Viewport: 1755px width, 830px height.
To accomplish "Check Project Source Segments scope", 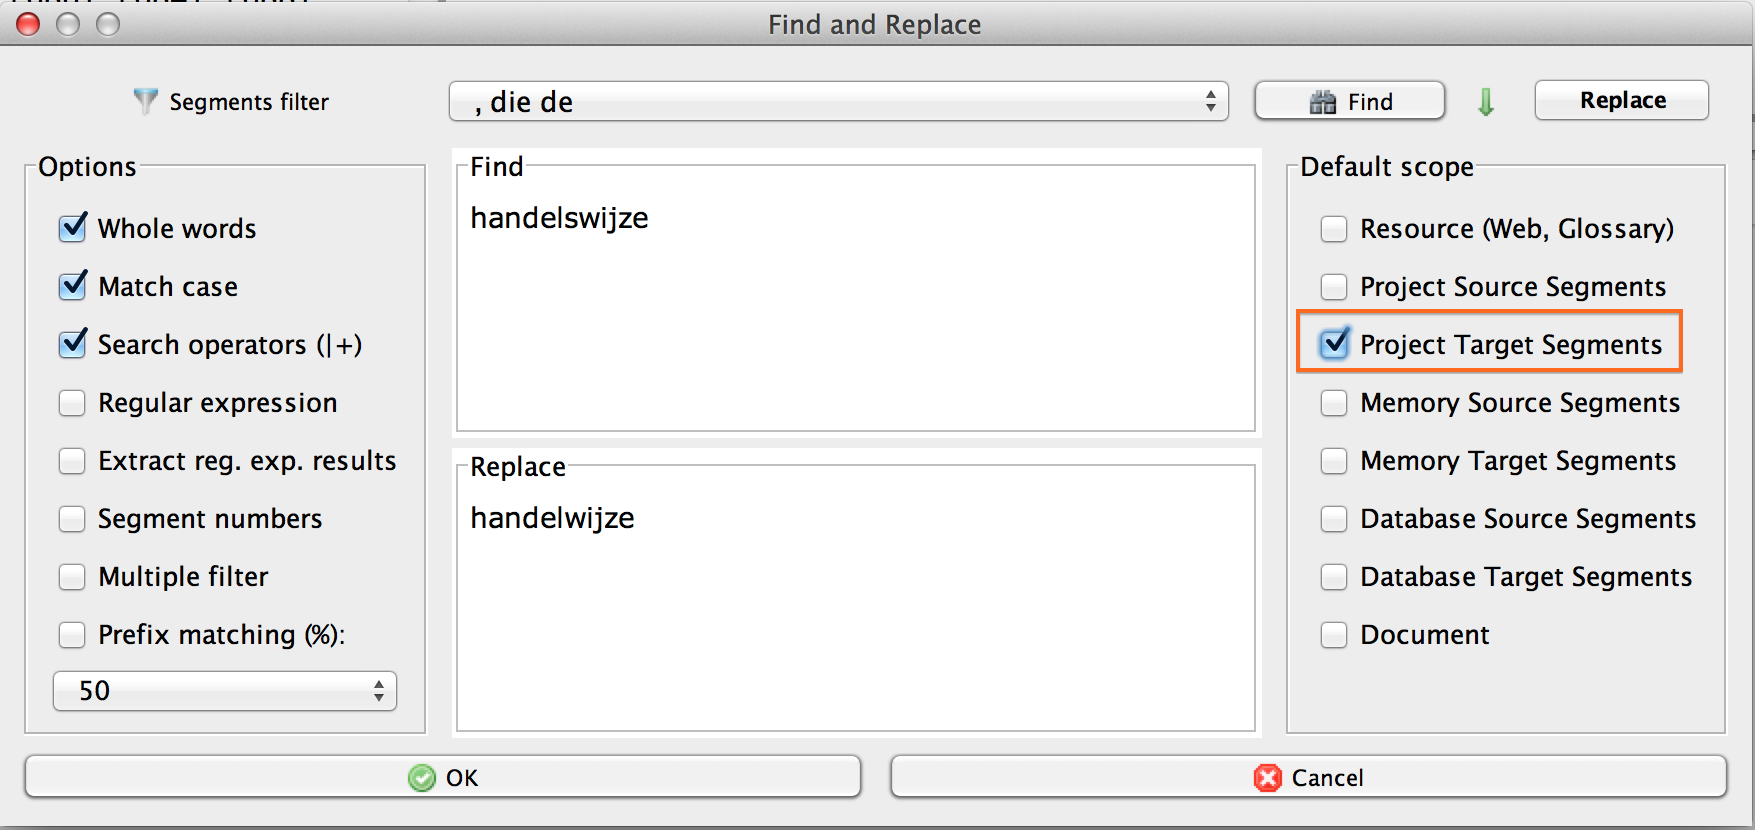I will click(1334, 287).
